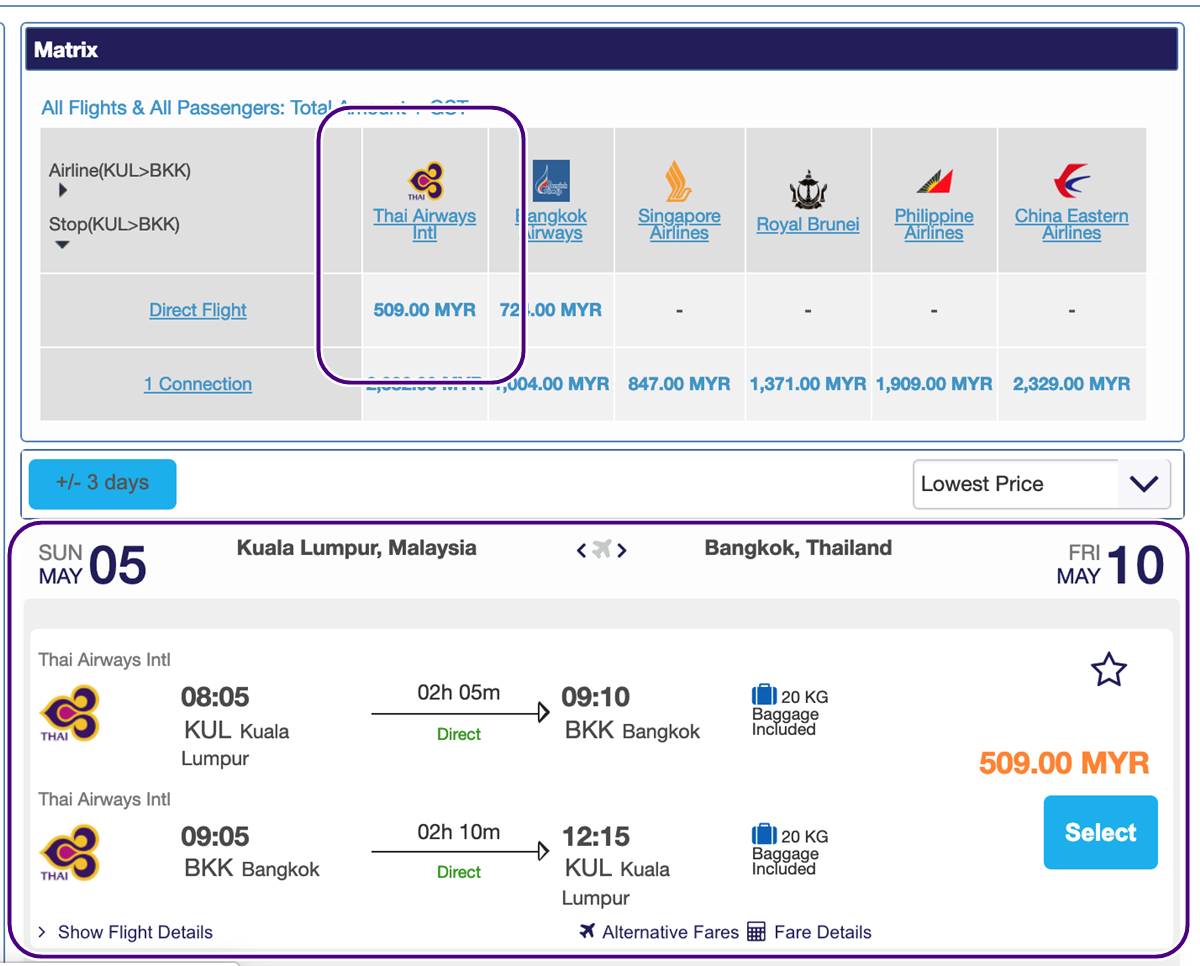Click the baggage icon on the BKK to KUL flight
This screenshot has height=966, width=1200.
tap(764, 834)
